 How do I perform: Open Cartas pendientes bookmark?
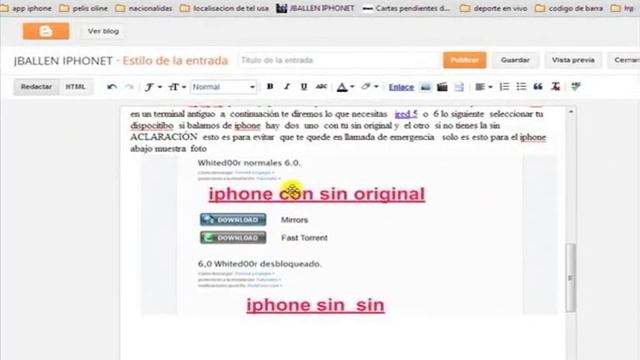(x=406, y=8)
